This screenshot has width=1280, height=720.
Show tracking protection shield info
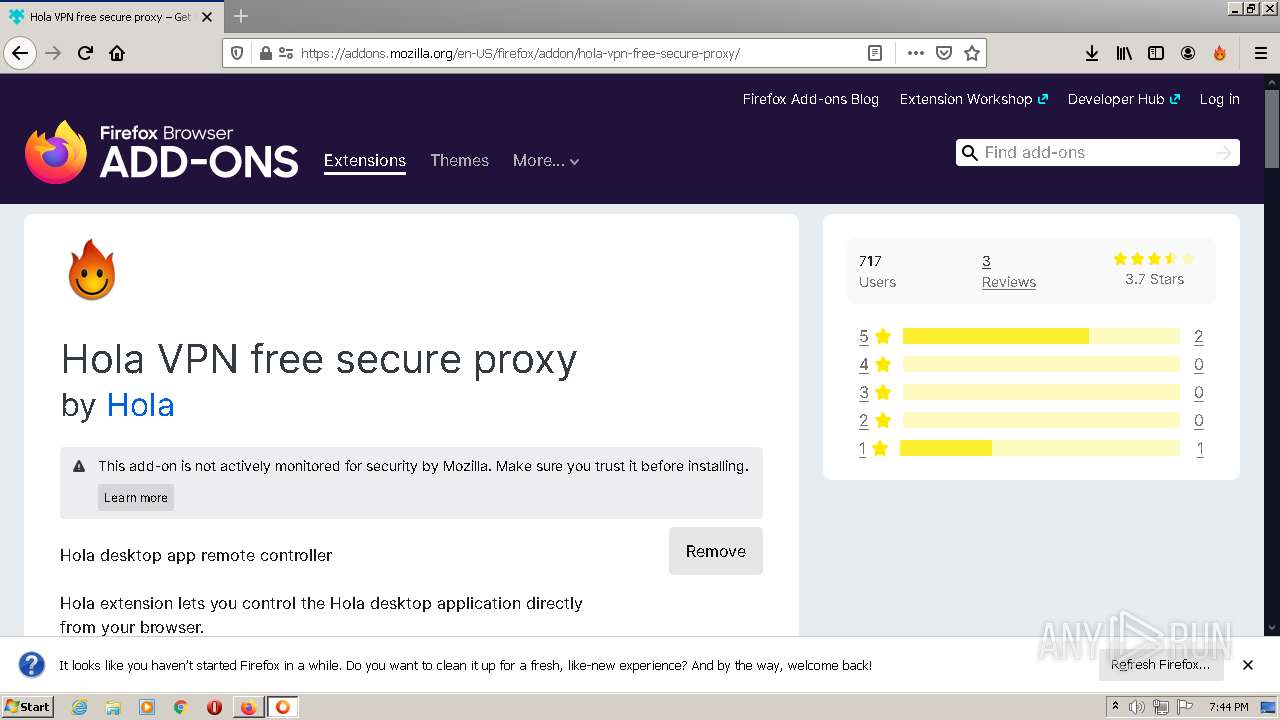tap(237, 53)
